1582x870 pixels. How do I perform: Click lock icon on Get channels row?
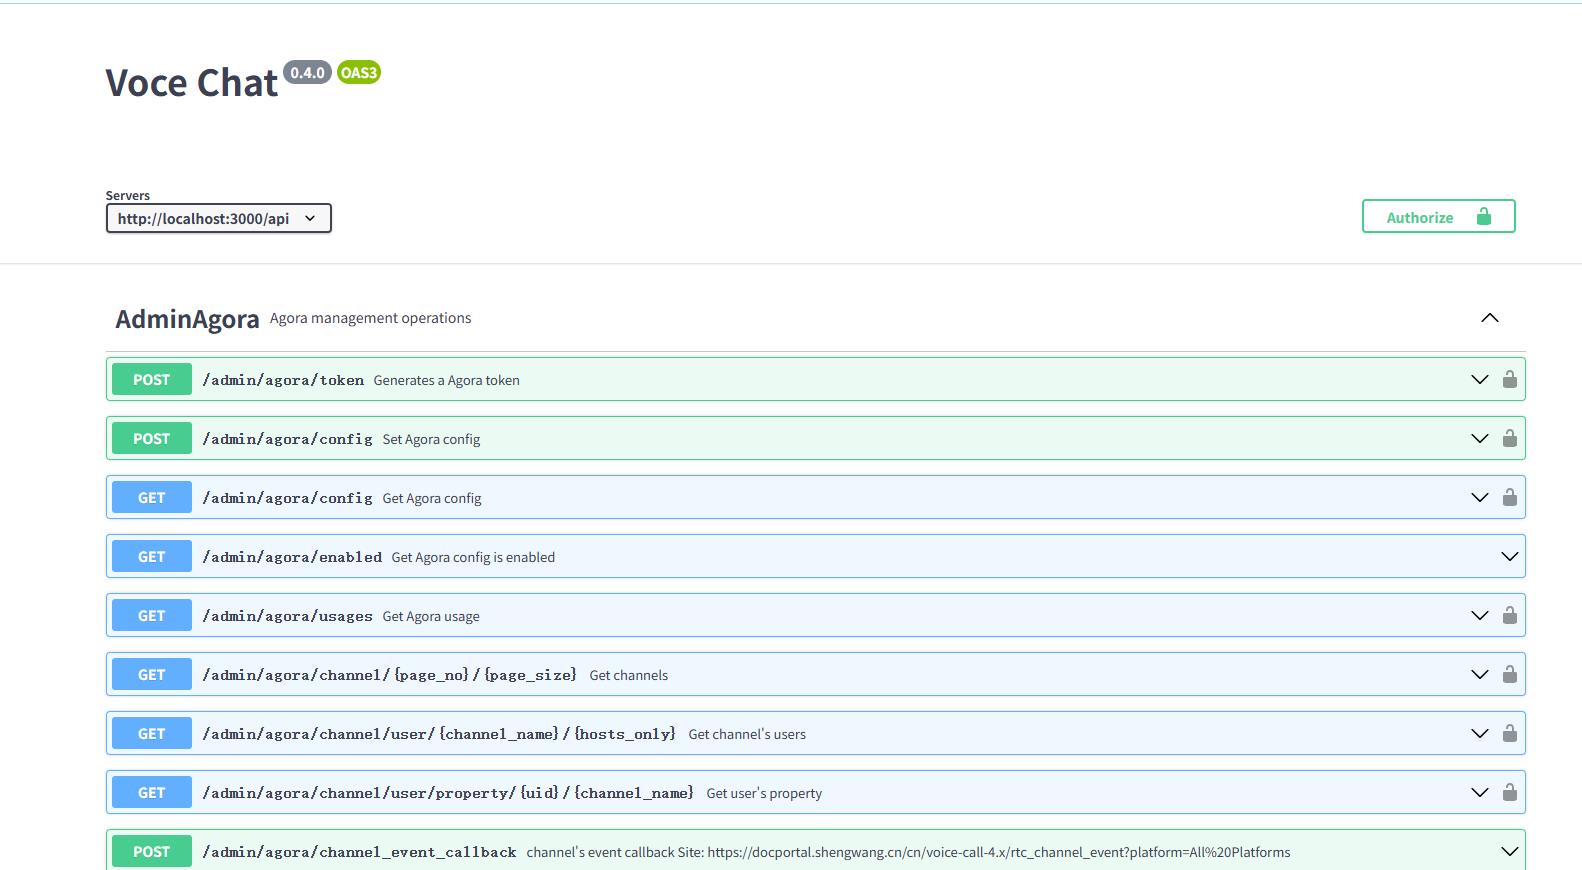tap(1510, 674)
